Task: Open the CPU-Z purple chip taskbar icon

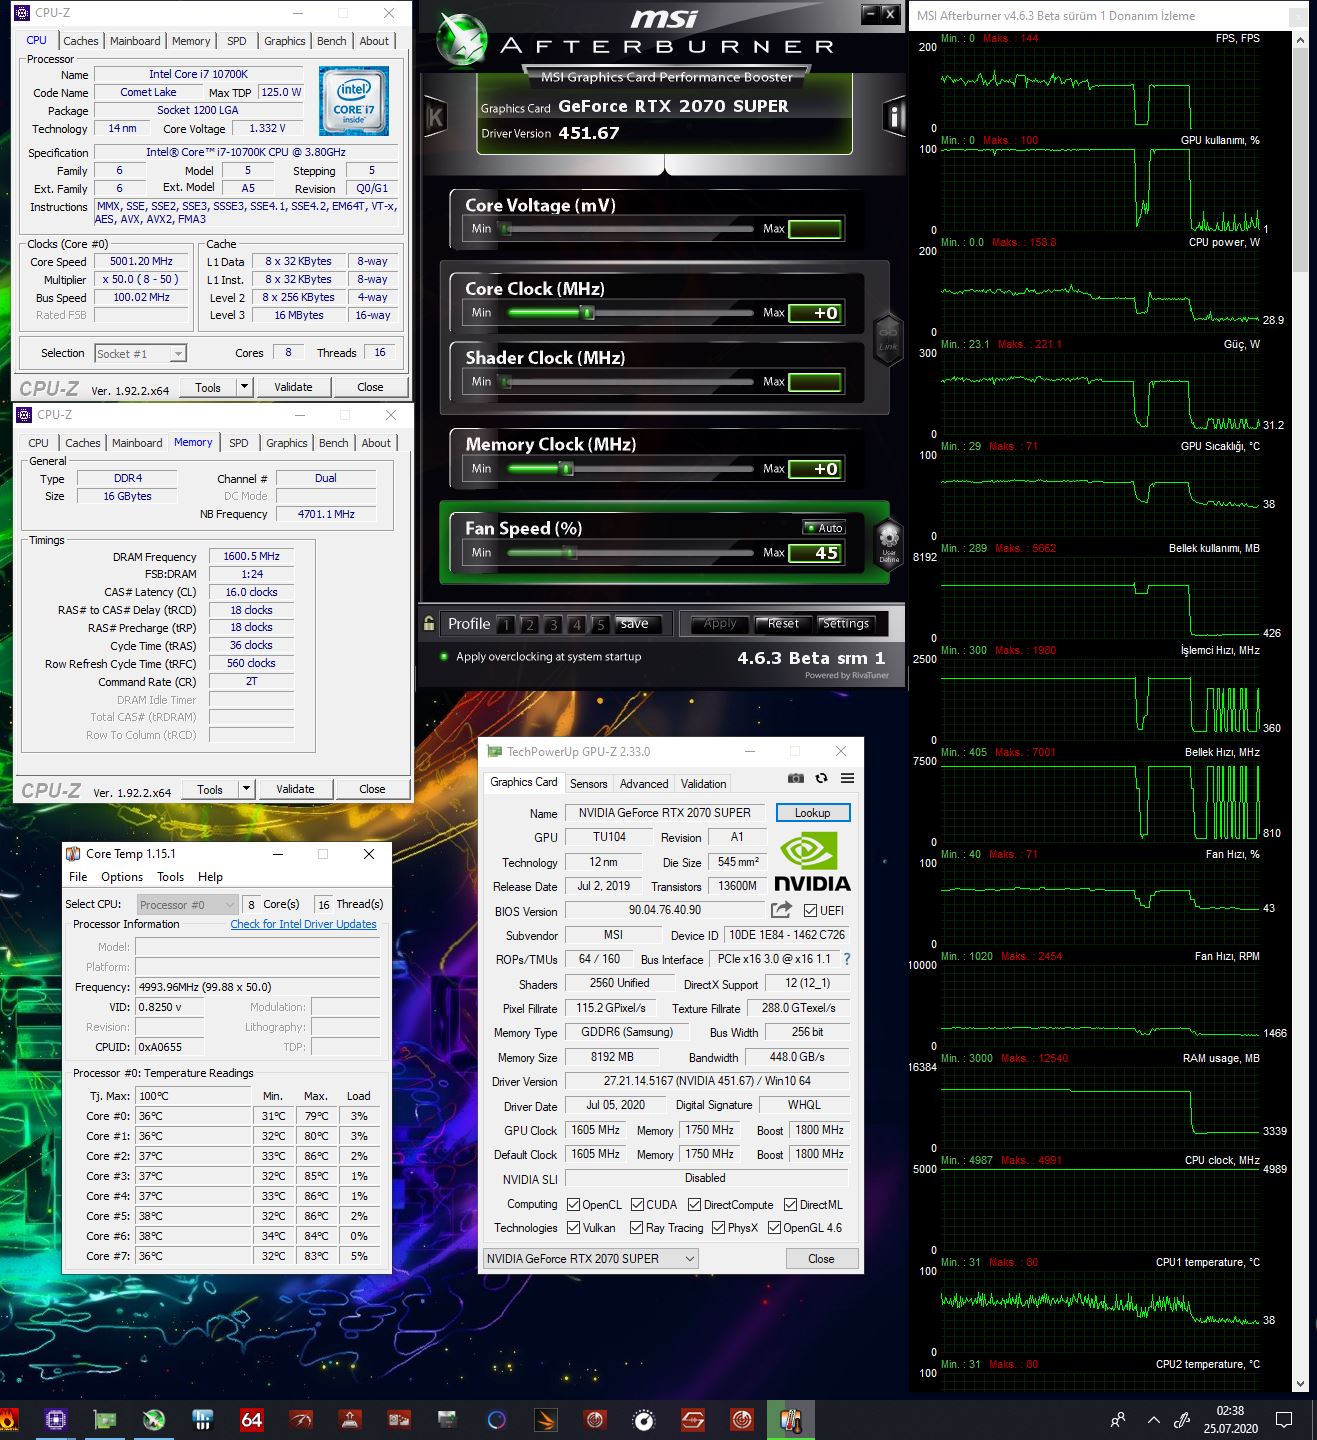Action: (x=56, y=1419)
